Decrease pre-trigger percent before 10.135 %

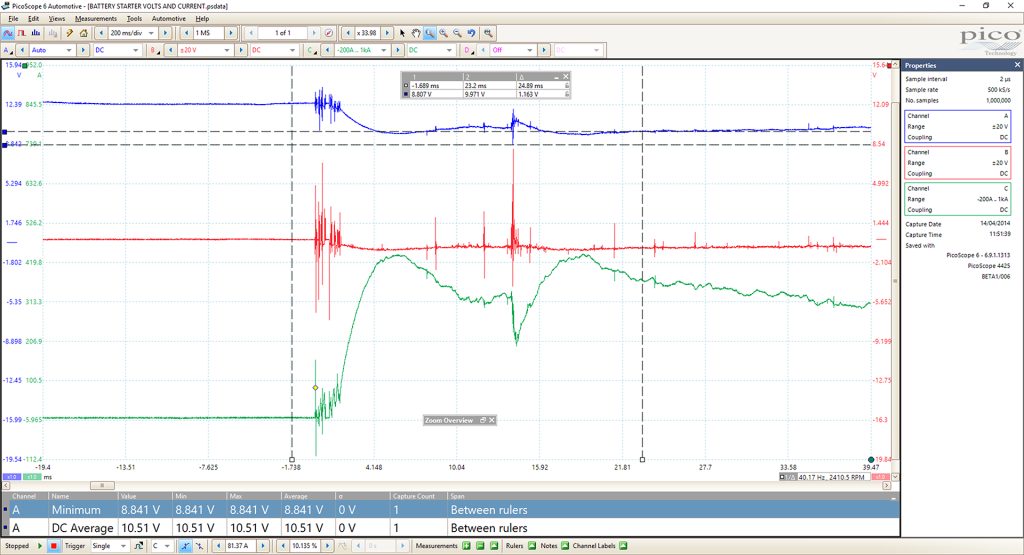[283, 546]
